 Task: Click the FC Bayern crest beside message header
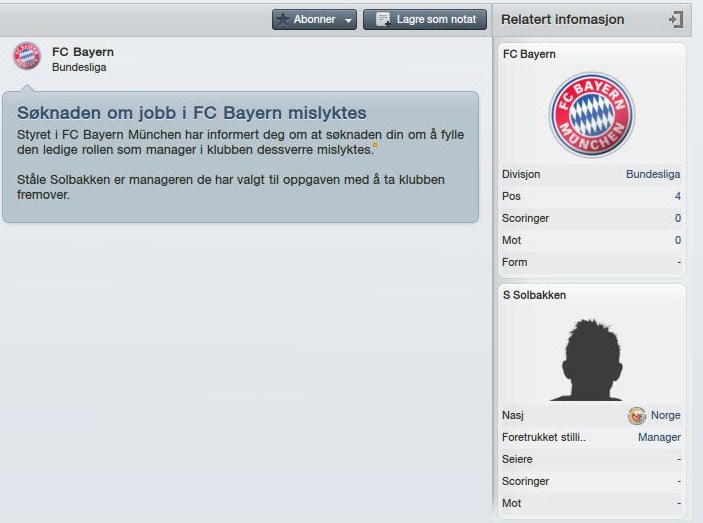27,56
